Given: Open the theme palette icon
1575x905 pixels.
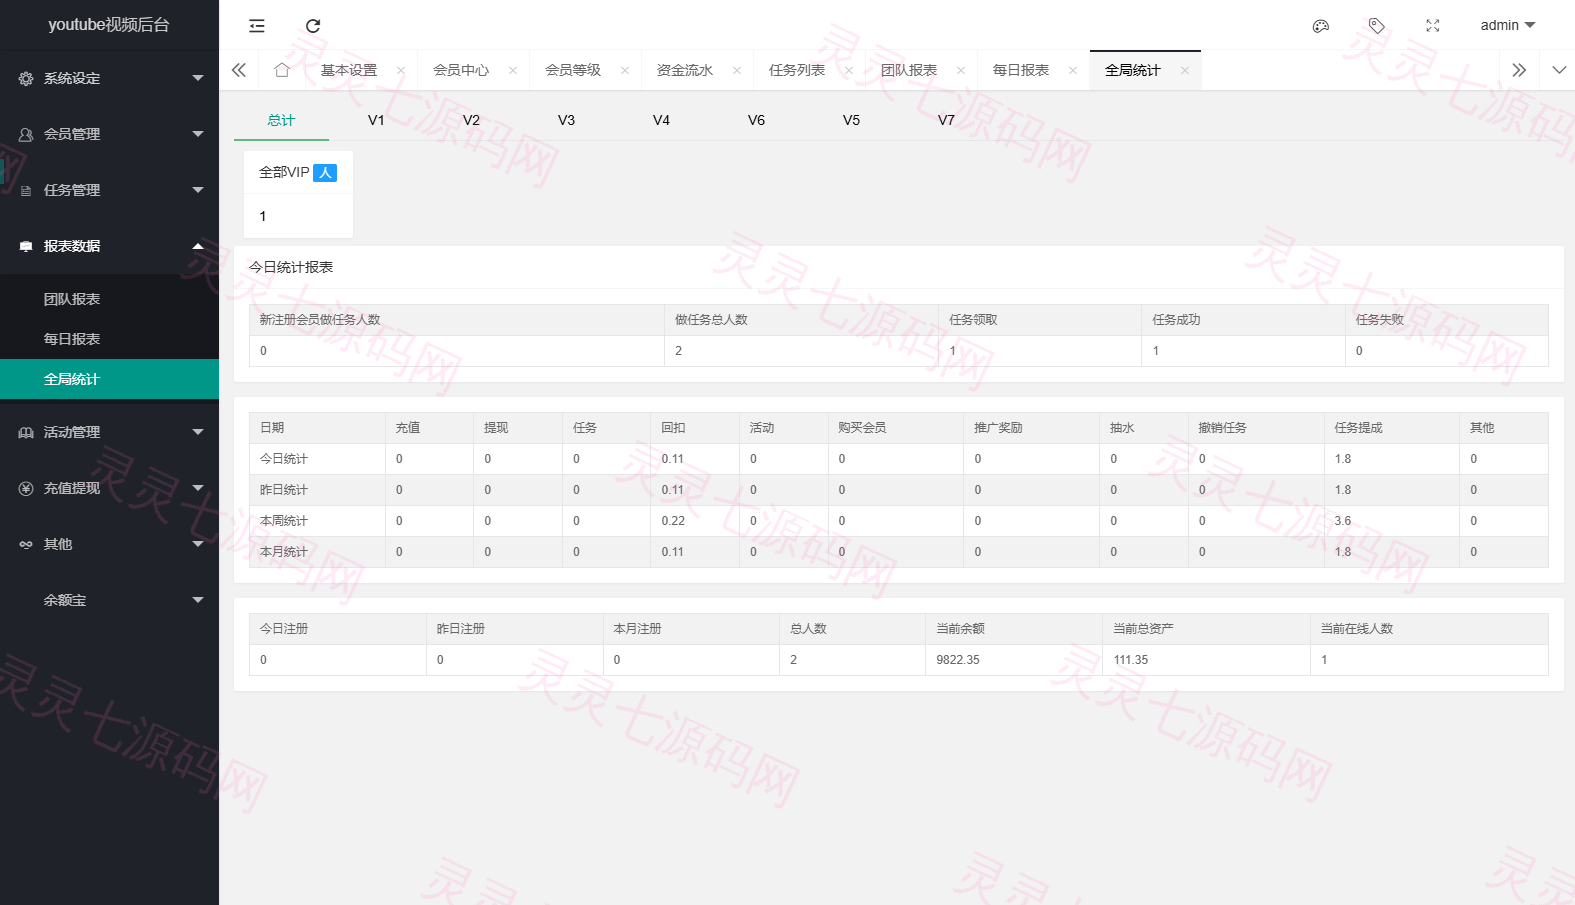Looking at the screenshot, I should click(x=1321, y=26).
